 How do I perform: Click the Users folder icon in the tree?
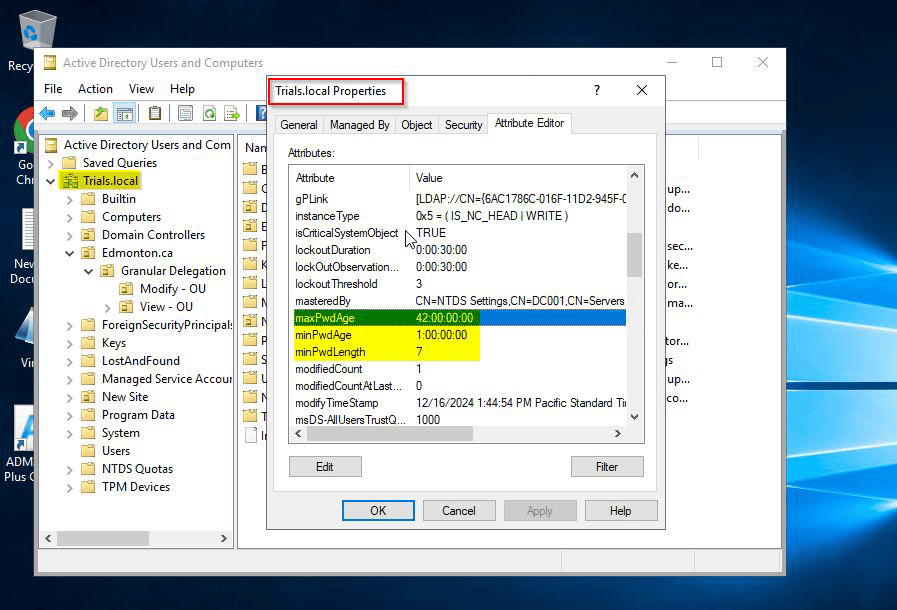(88, 451)
